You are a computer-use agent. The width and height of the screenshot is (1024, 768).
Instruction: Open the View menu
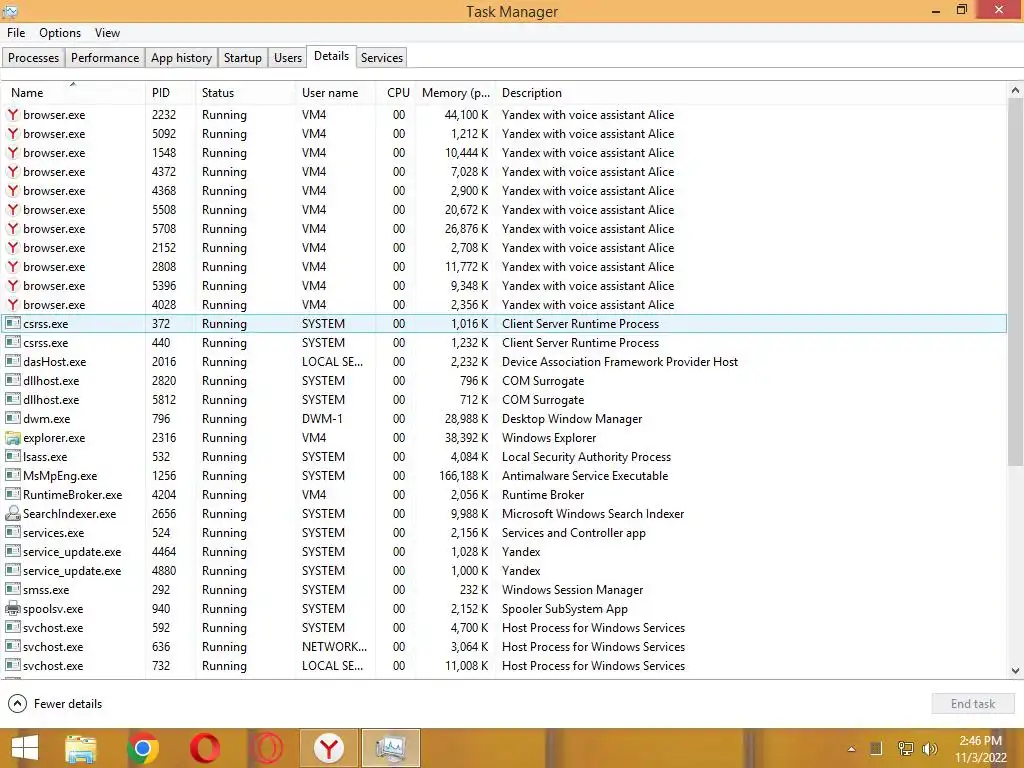tap(107, 33)
